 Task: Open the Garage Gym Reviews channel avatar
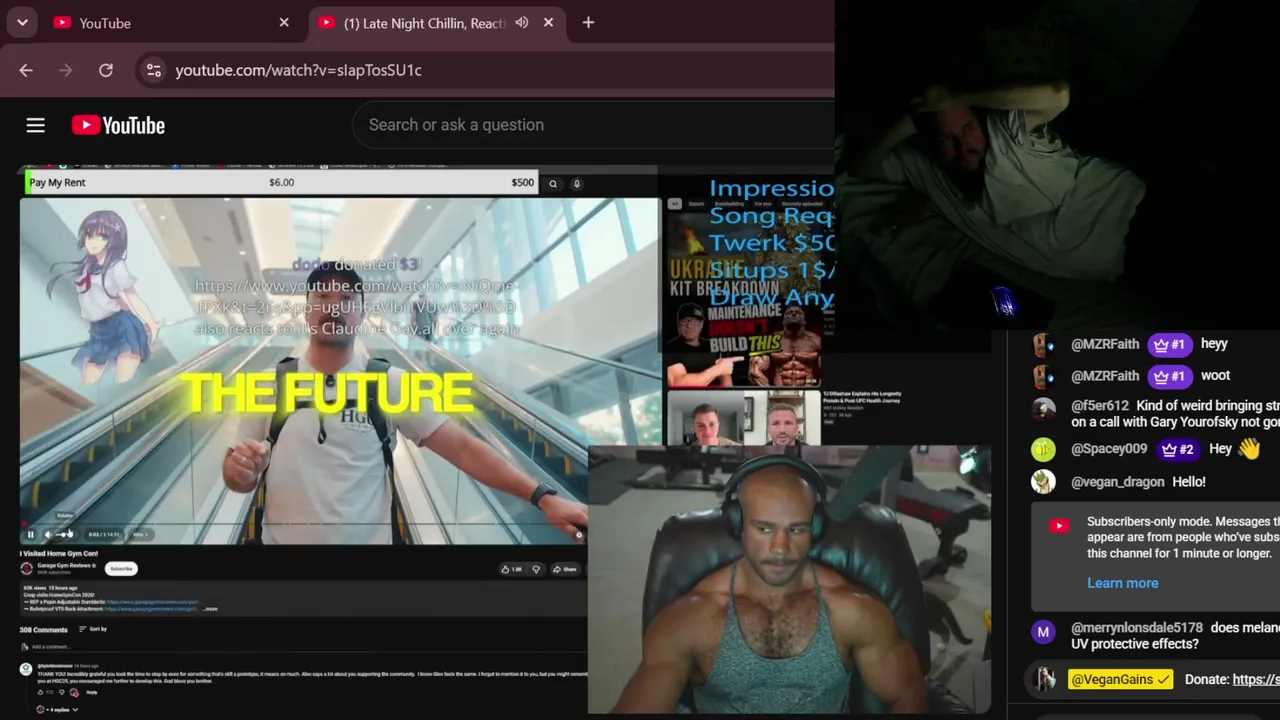(27, 568)
